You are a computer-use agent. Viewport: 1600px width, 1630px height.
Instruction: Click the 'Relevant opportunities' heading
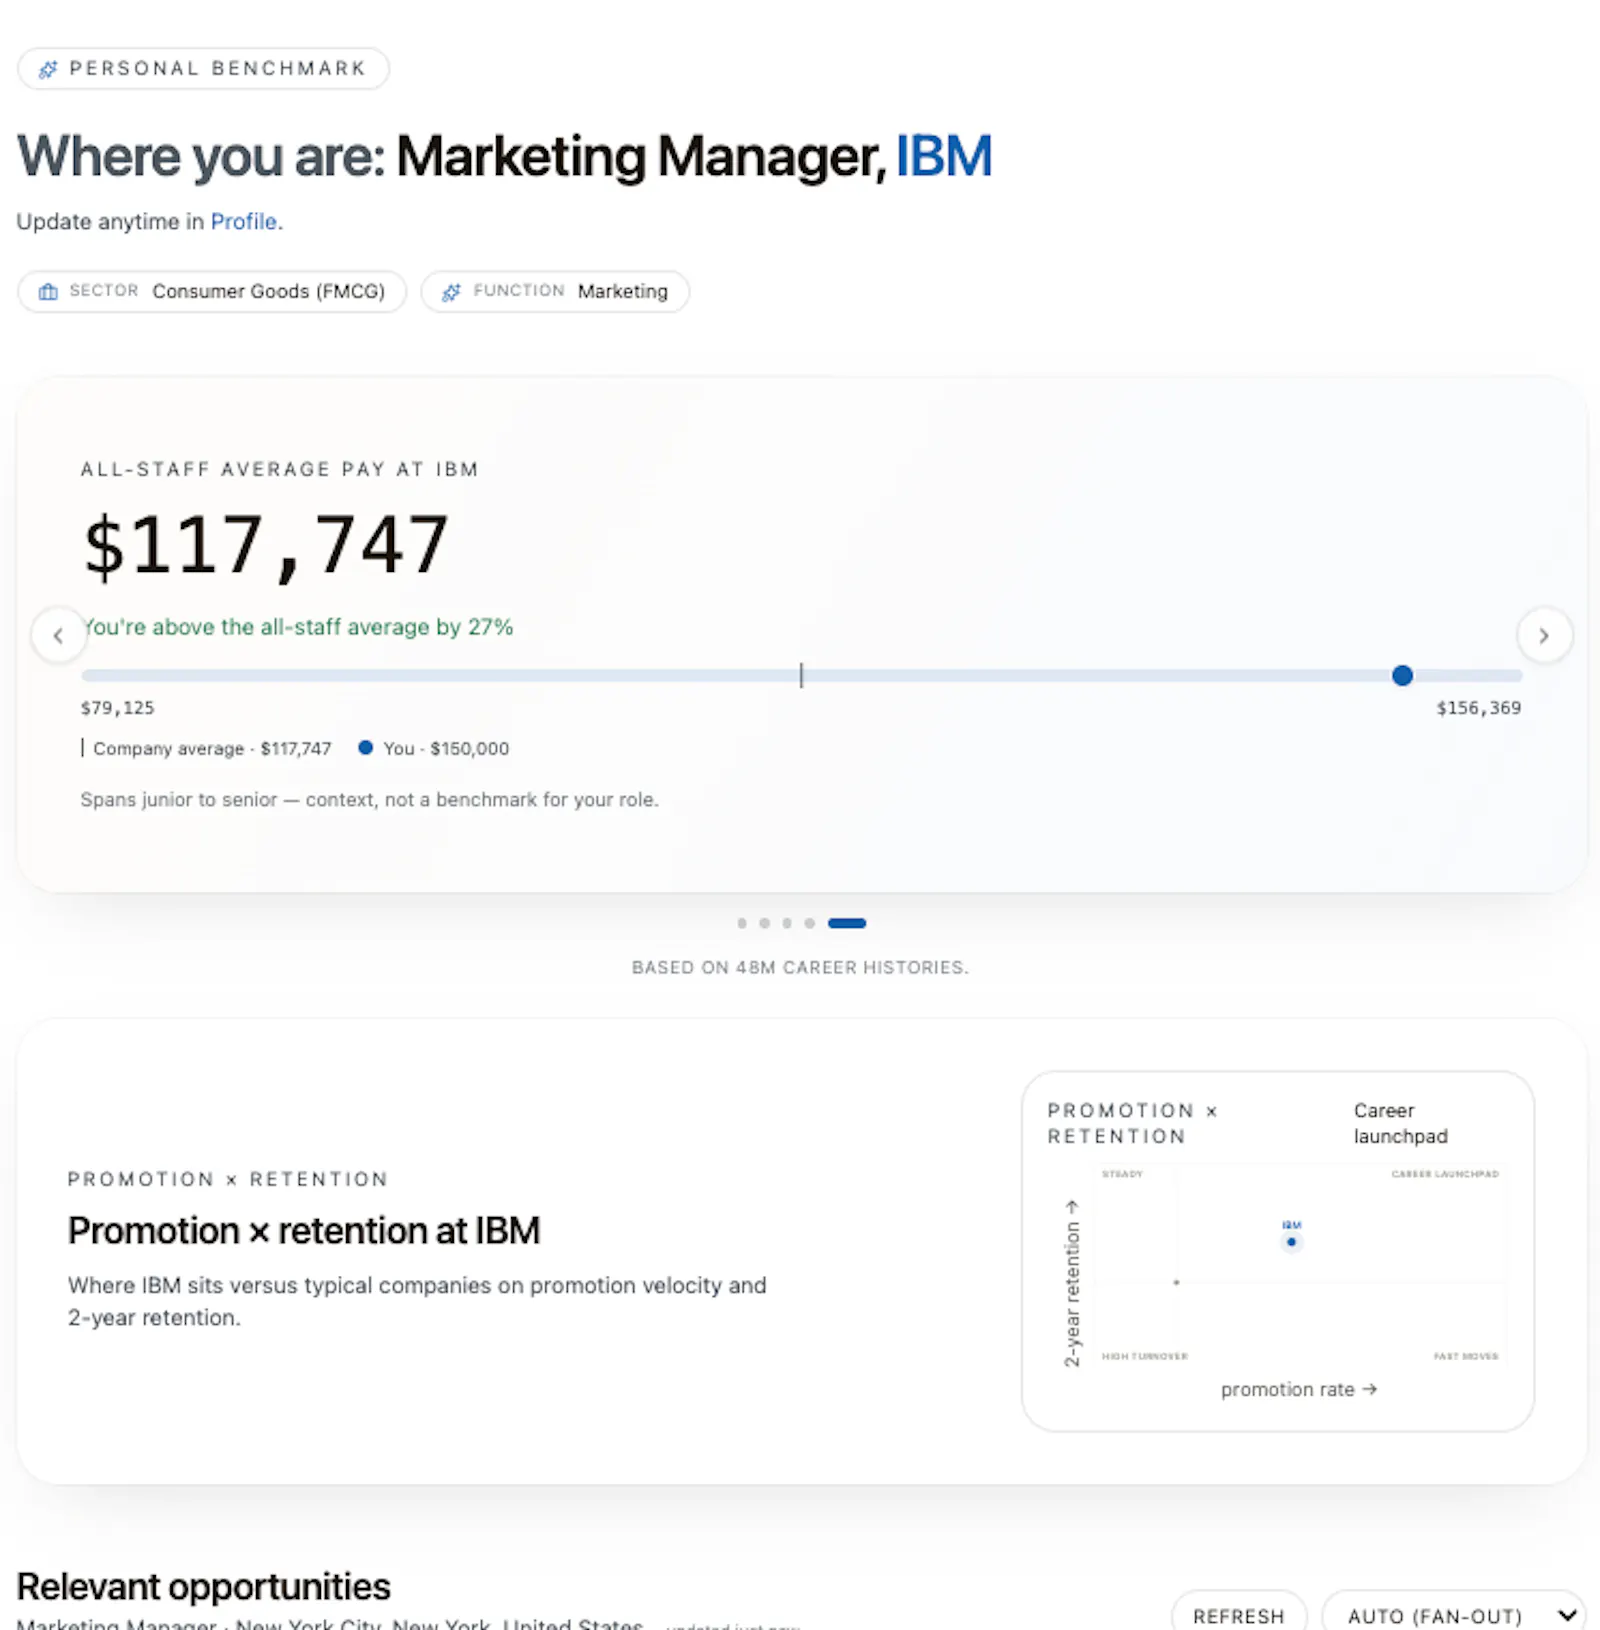tap(203, 1587)
